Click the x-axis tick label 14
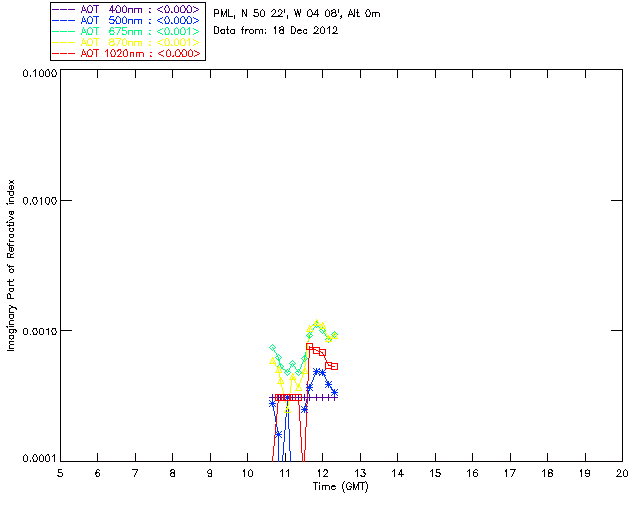The height and width of the screenshot is (512, 640). pyautogui.click(x=398, y=473)
